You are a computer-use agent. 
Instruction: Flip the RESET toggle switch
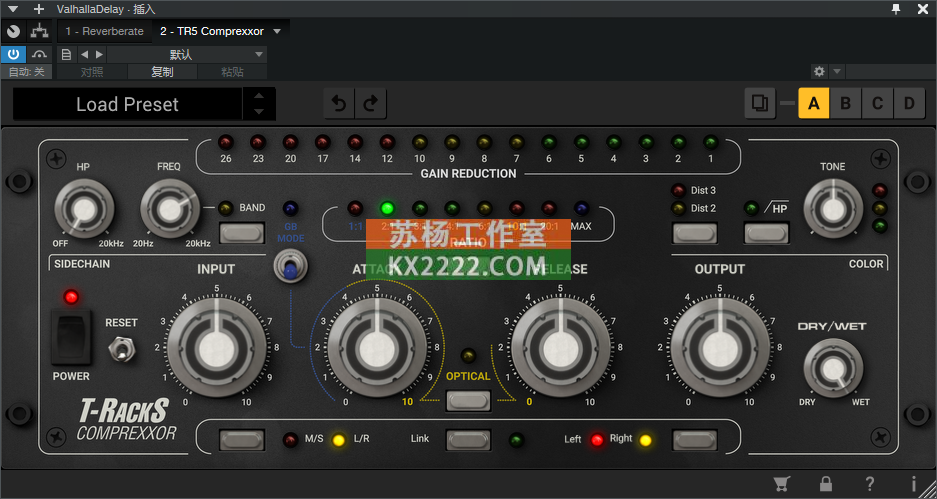tap(121, 350)
